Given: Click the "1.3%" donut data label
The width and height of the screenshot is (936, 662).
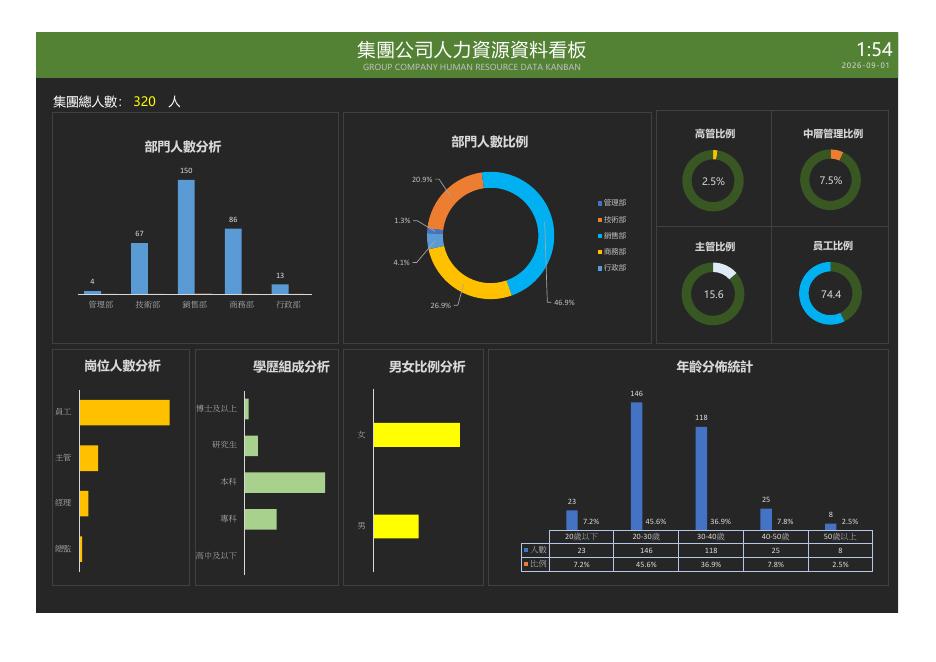Looking at the screenshot, I should [x=402, y=220].
